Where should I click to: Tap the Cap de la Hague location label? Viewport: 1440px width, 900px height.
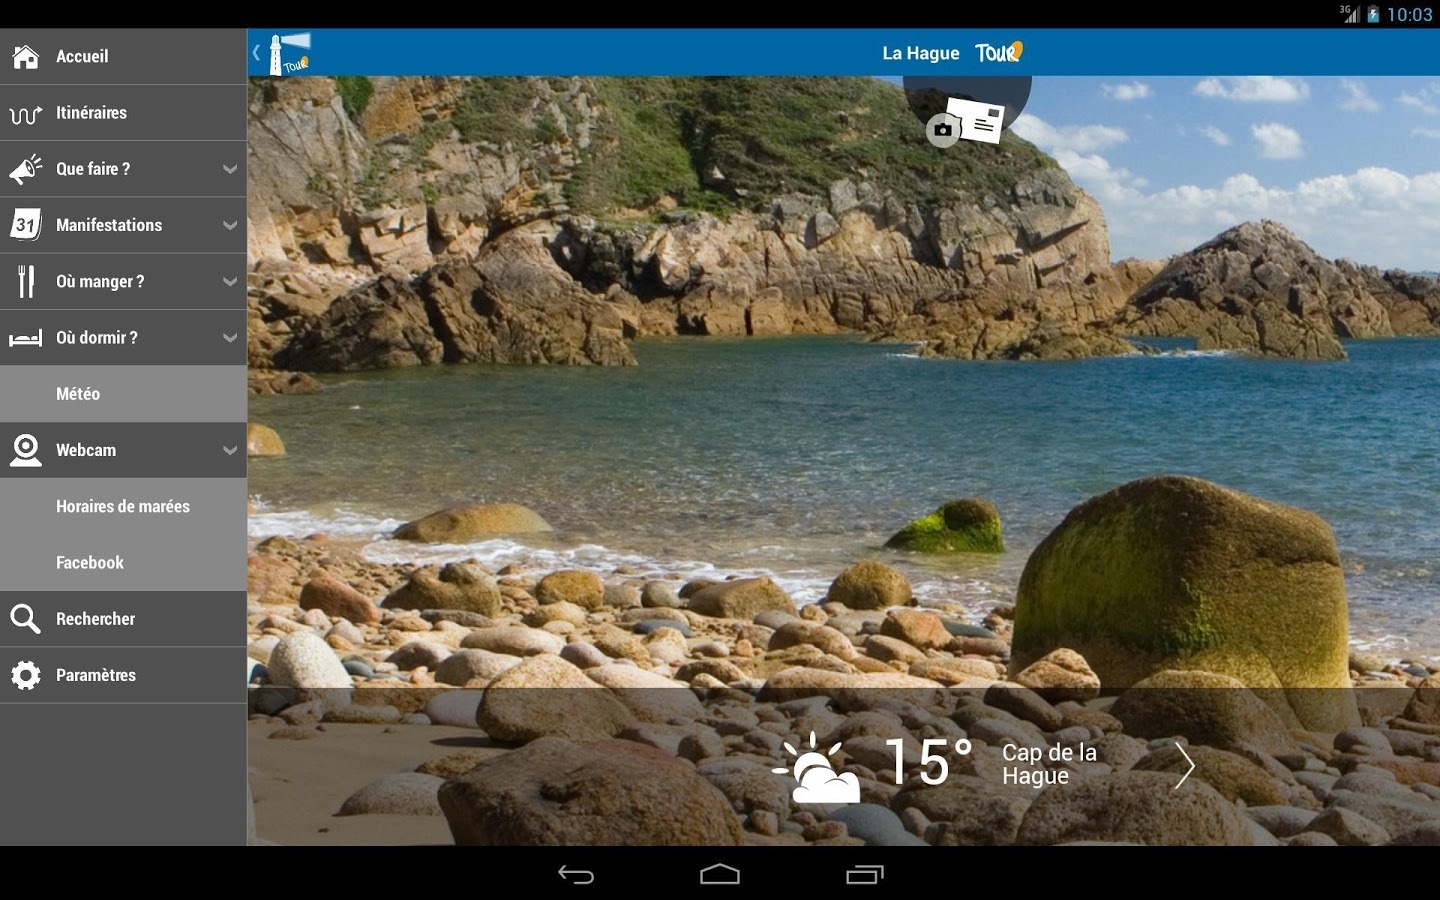pos(1049,765)
